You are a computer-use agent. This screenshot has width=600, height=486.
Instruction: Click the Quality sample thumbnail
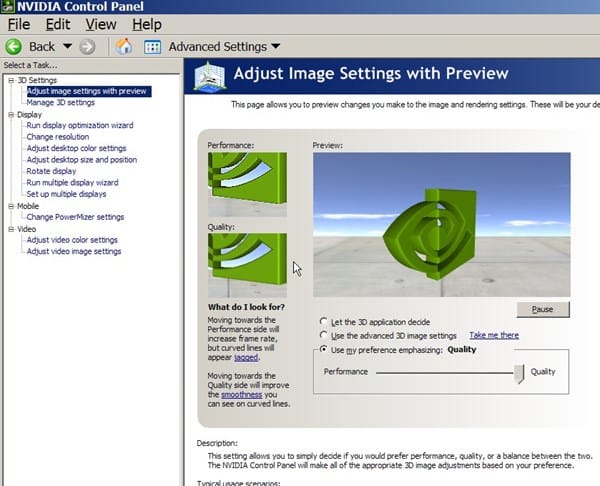pos(247,265)
